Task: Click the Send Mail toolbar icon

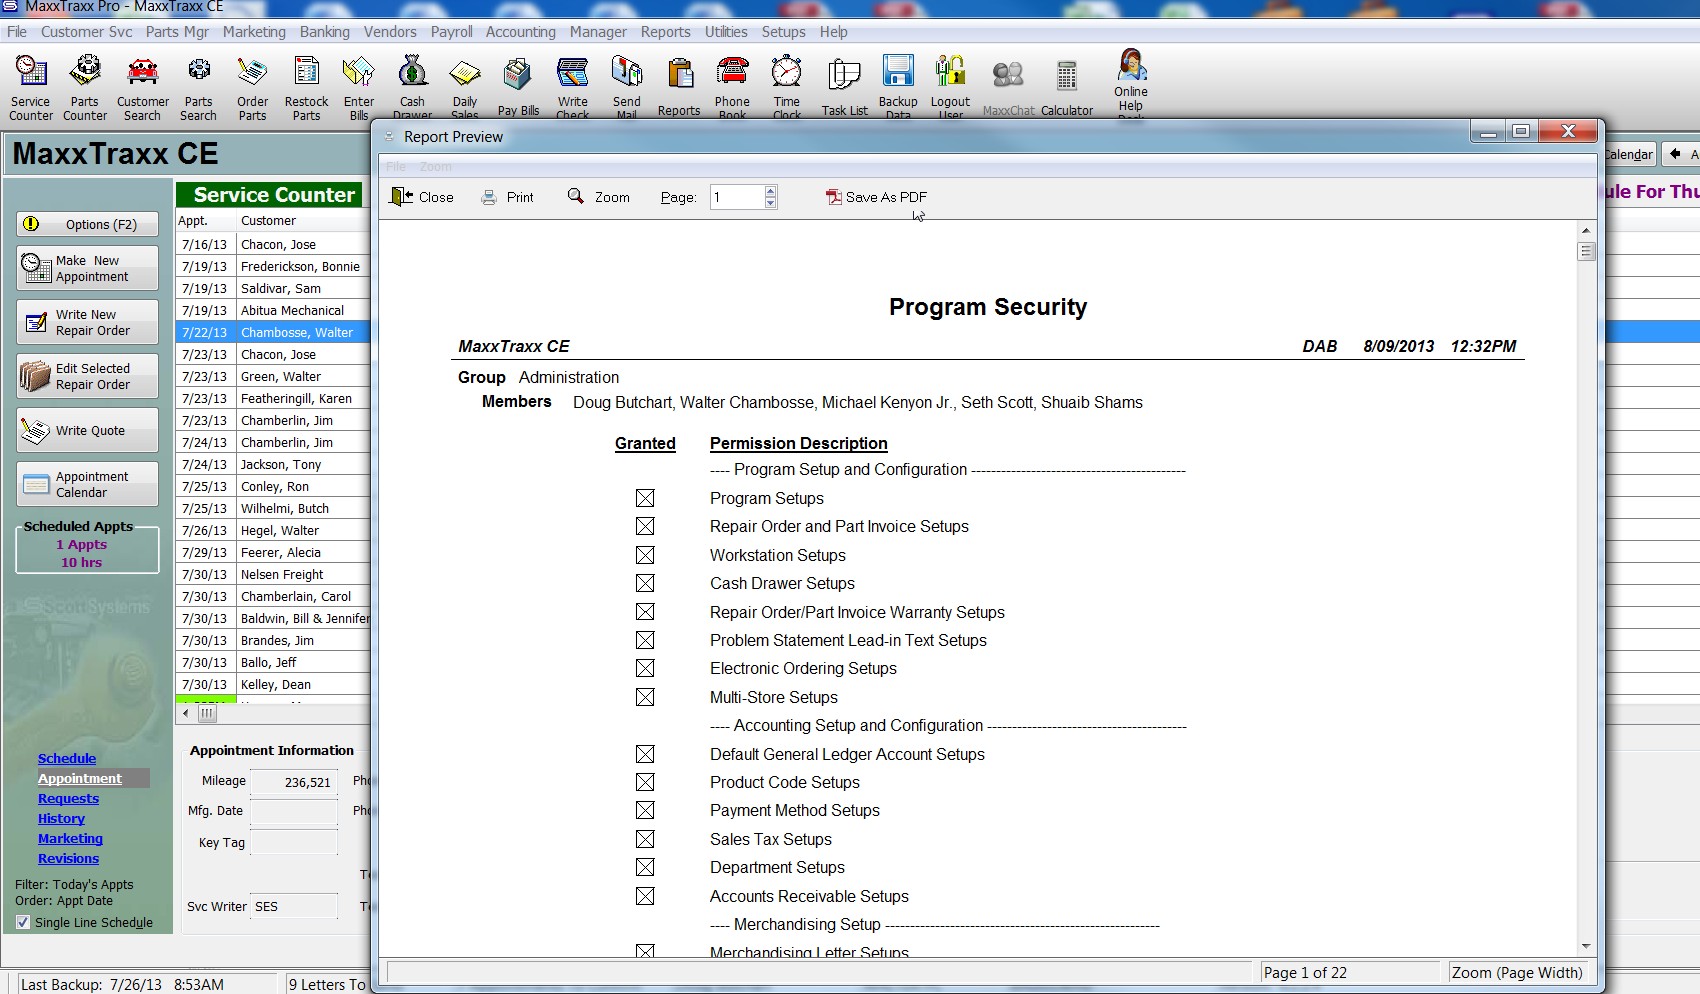Action: pos(627,87)
